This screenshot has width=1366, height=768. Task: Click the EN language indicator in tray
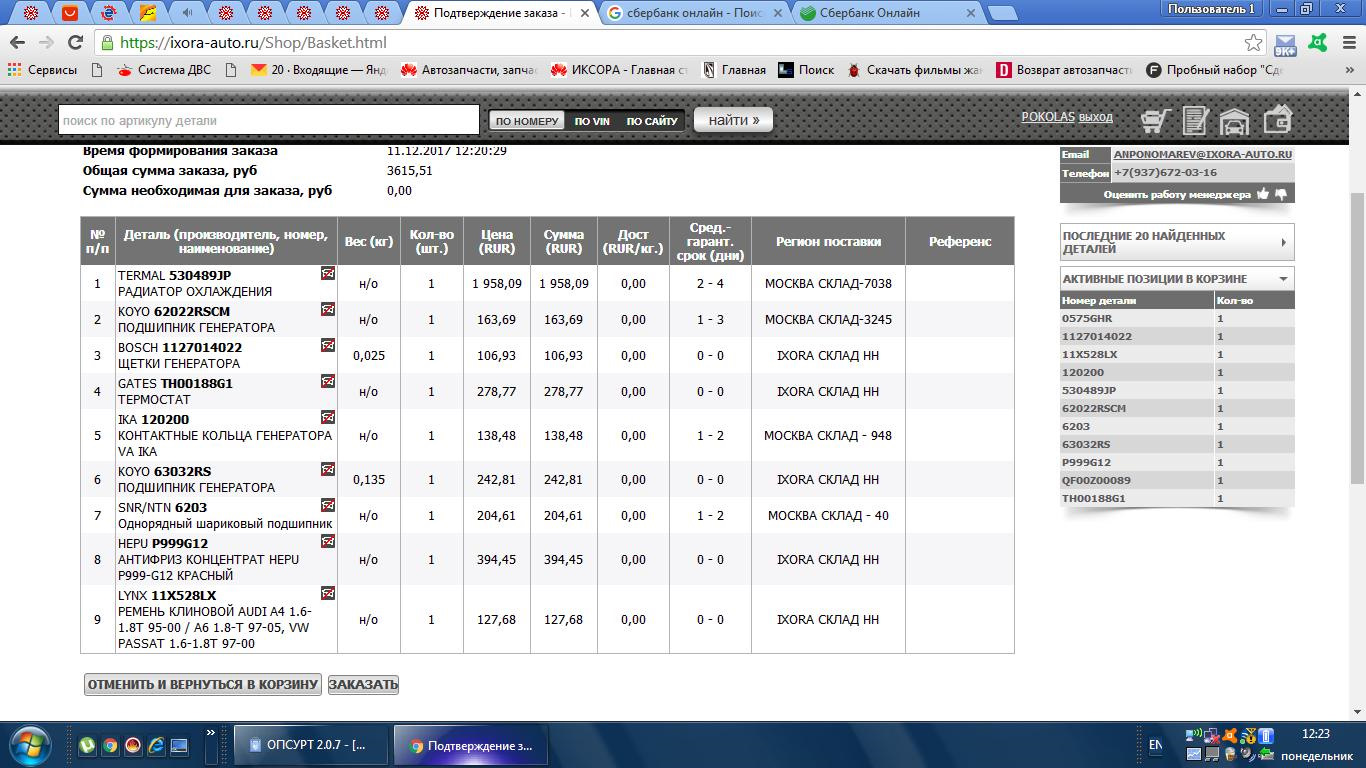point(1155,745)
